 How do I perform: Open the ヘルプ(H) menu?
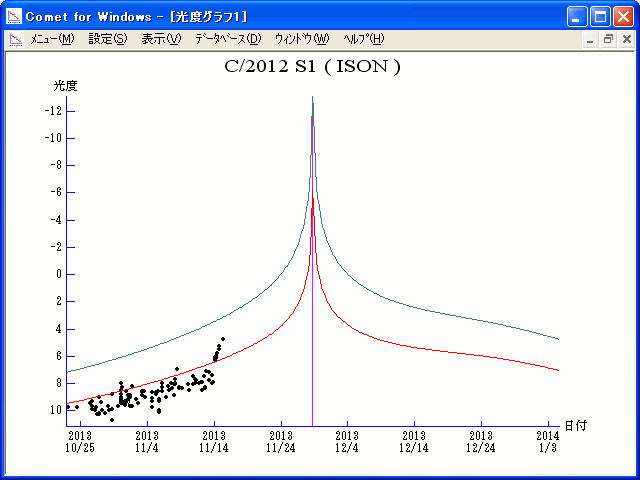[364, 39]
